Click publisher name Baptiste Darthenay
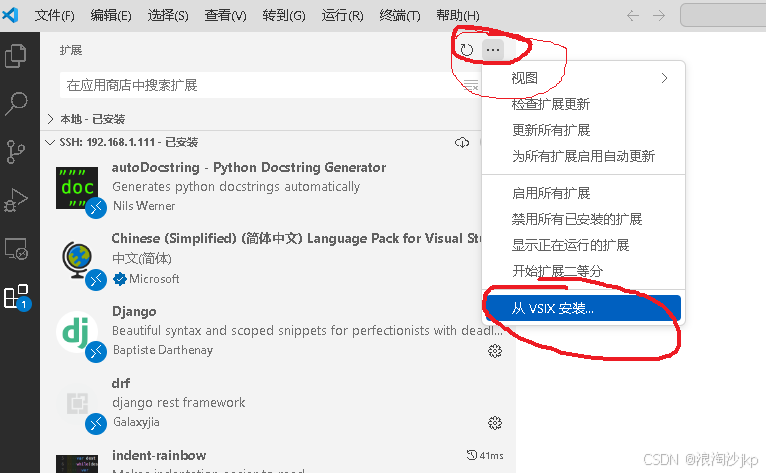This screenshot has height=473, width=766. coord(163,350)
